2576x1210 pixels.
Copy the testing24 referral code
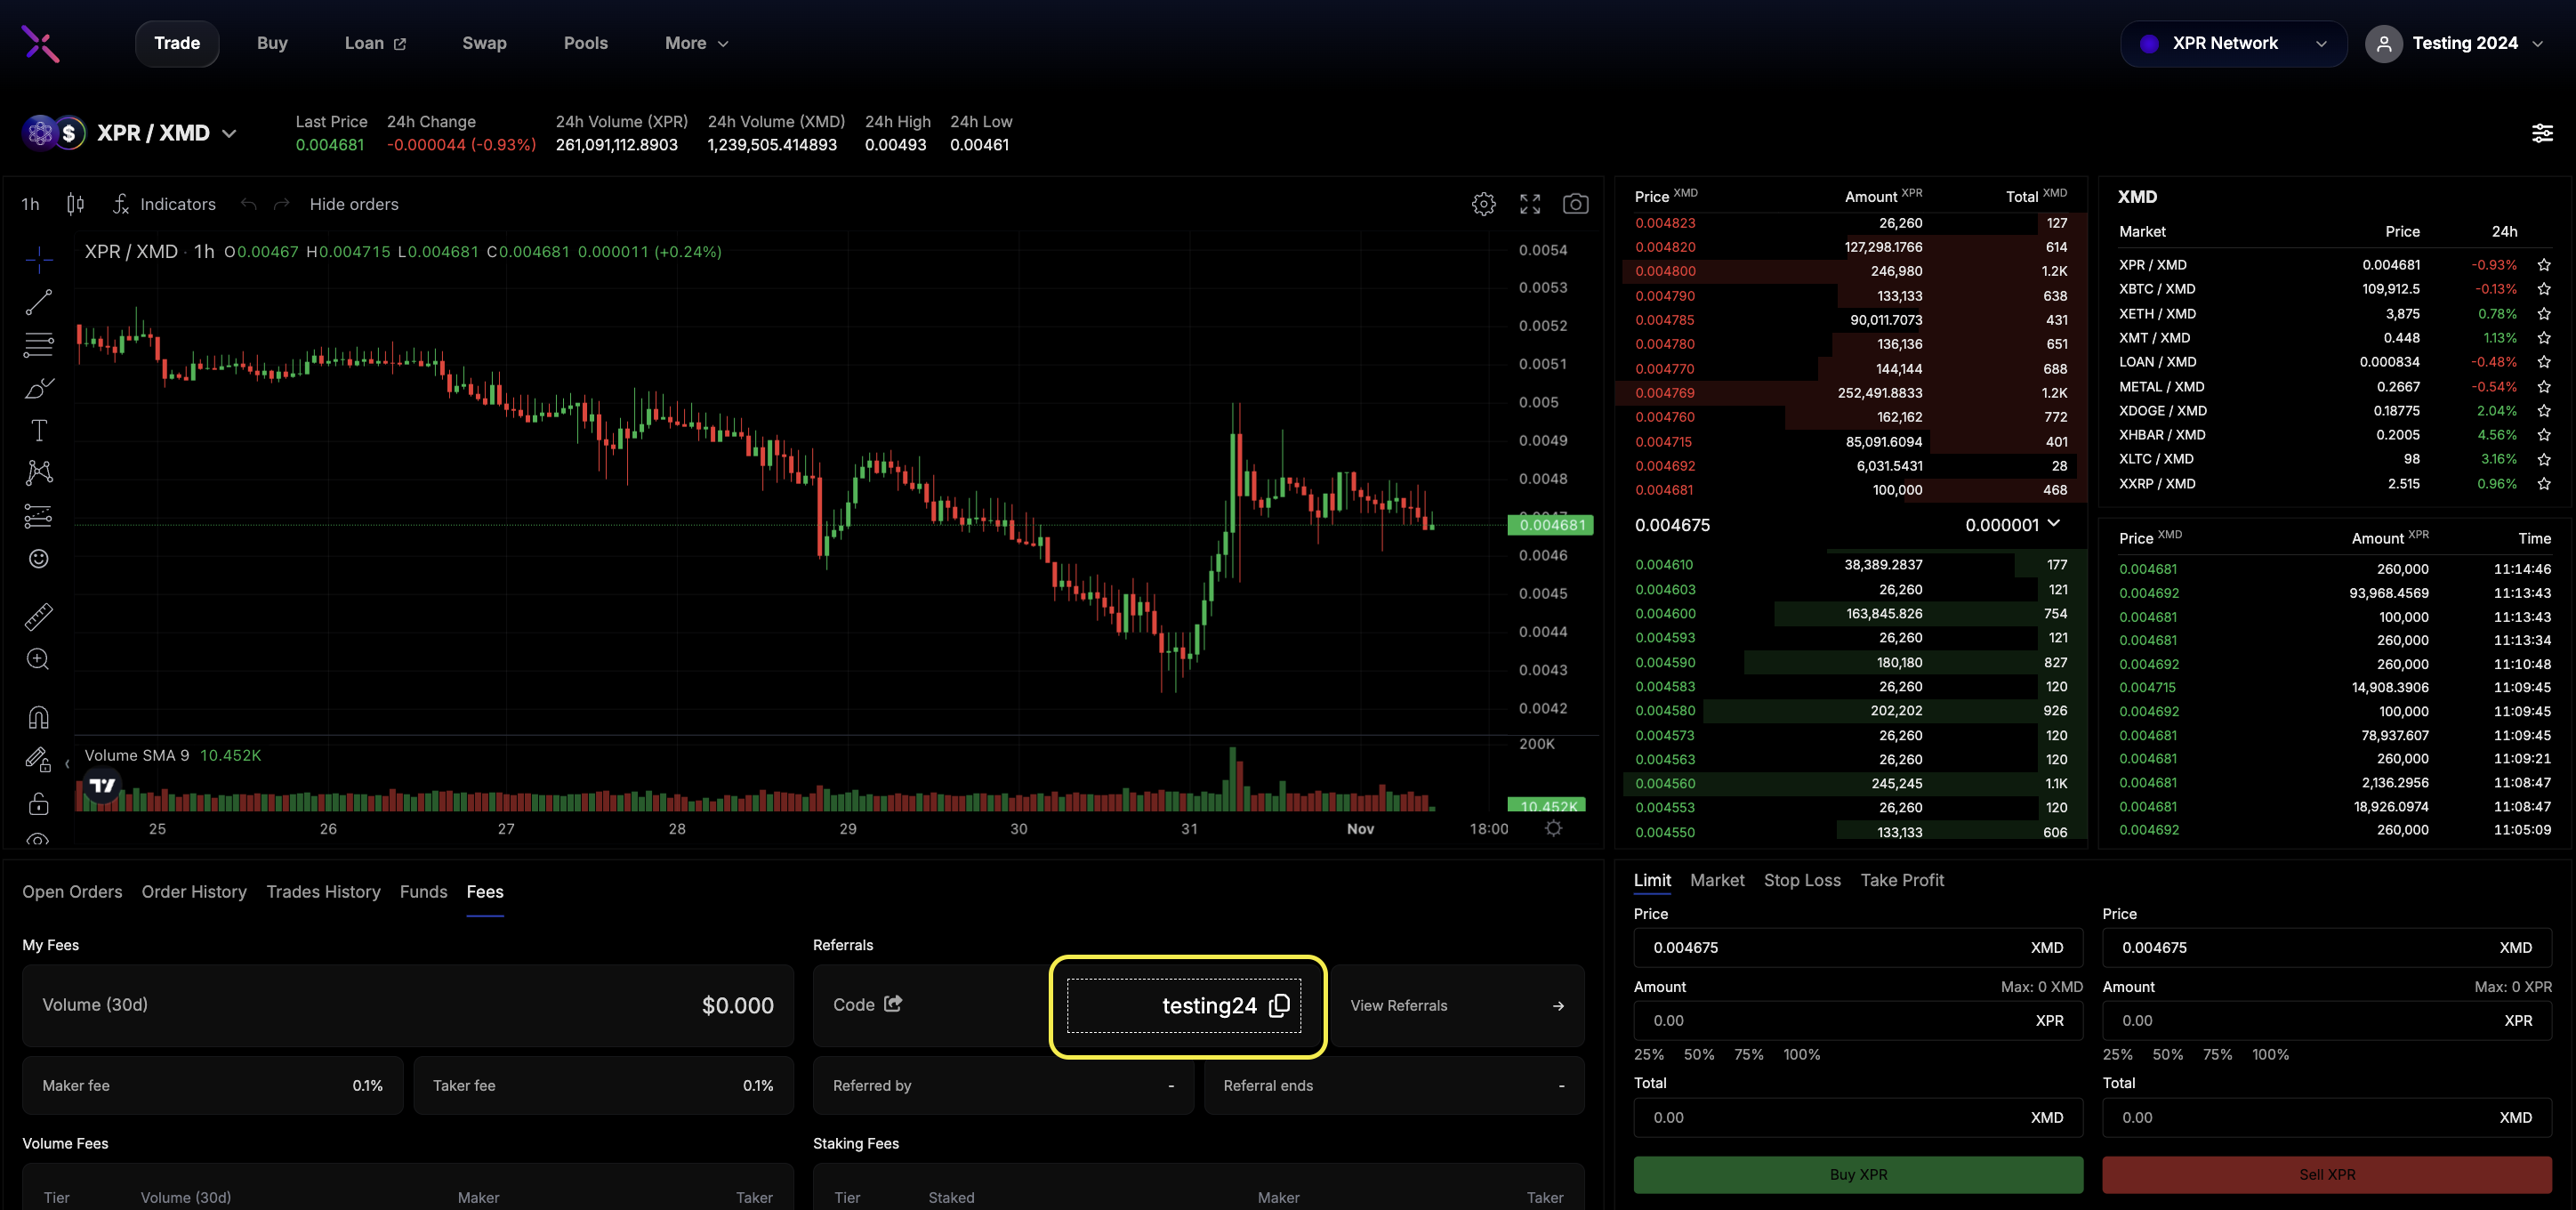(x=1279, y=1005)
